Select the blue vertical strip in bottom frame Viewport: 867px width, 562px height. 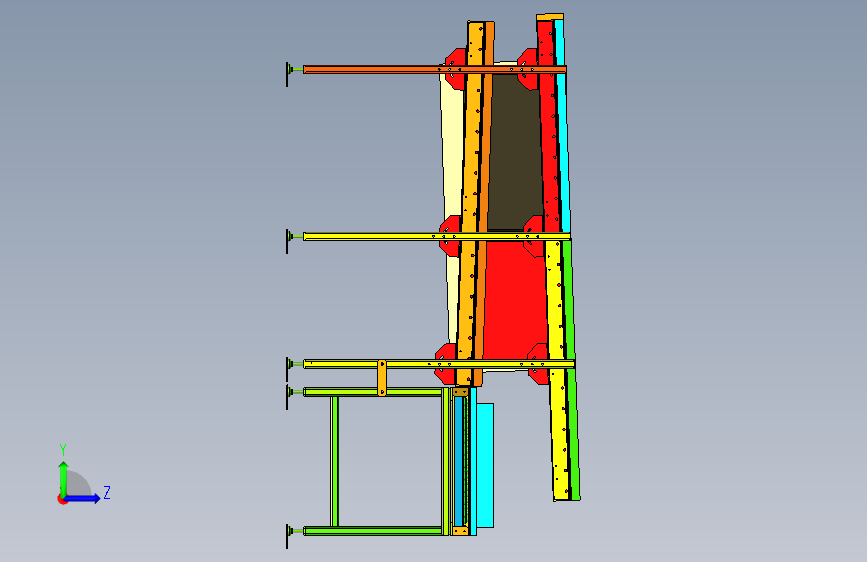point(458,461)
